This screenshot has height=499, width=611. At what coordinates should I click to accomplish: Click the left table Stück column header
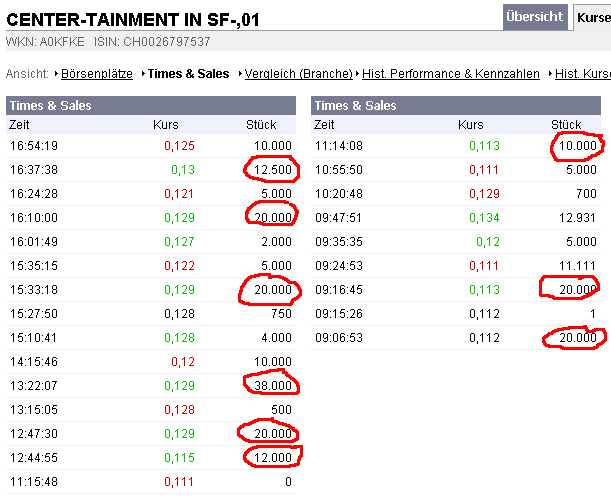(261, 125)
